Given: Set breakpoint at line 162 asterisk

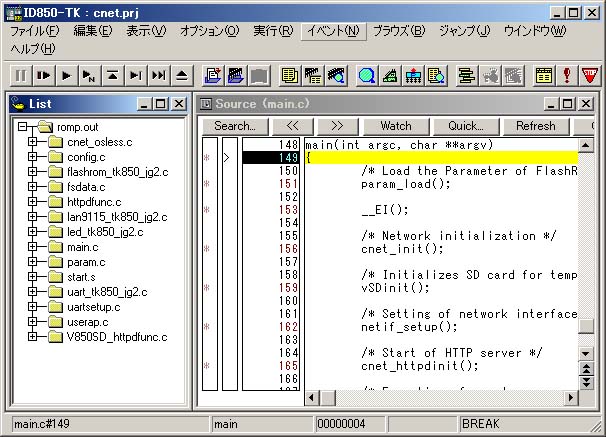Looking at the screenshot, I should (207, 327).
